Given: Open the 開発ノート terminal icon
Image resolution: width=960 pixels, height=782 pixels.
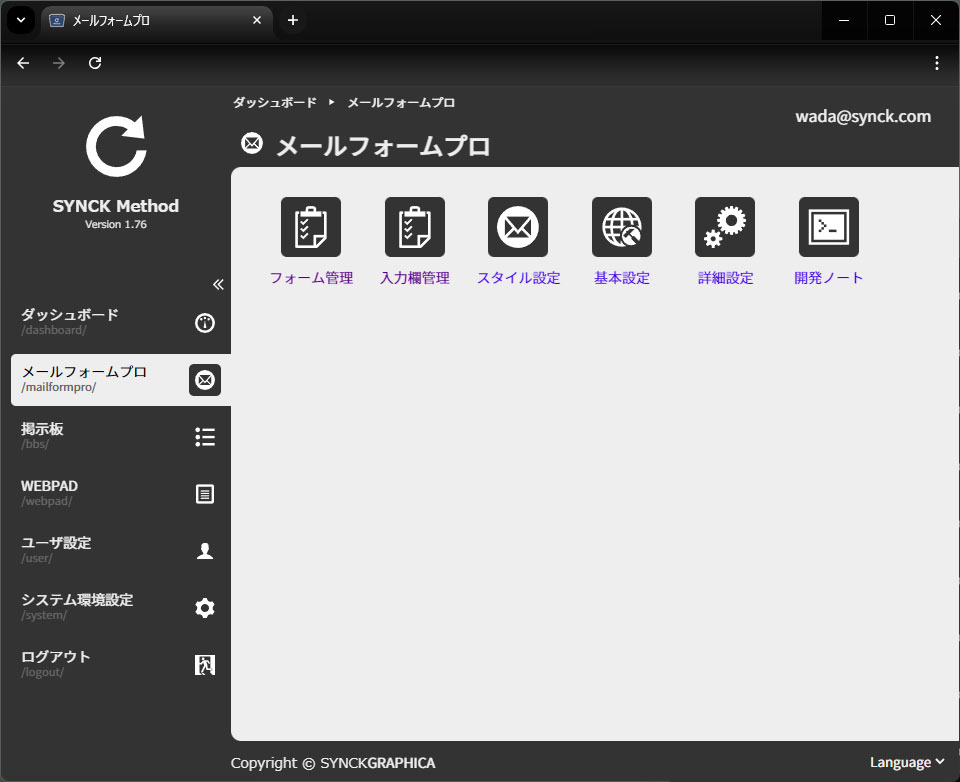Looking at the screenshot, I should pos(829,227).
